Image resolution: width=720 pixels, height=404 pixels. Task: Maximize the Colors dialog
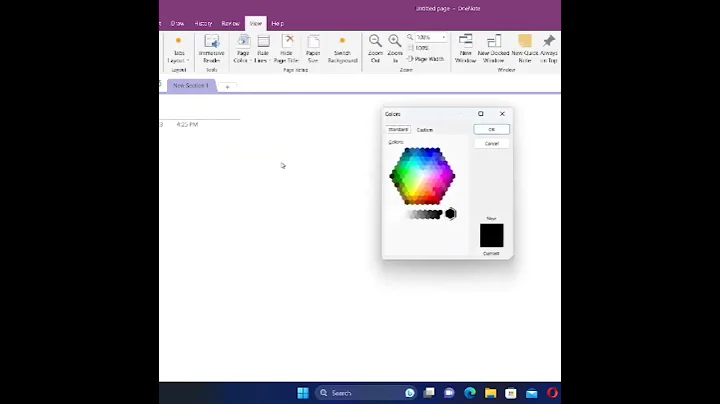[x=481, y=114]
